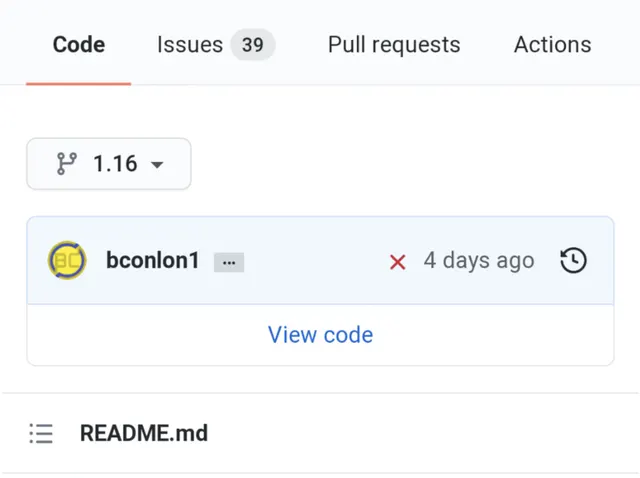Open the Issues tab
This screenshot has height=478, width=640.
click(x=216, y=44)
